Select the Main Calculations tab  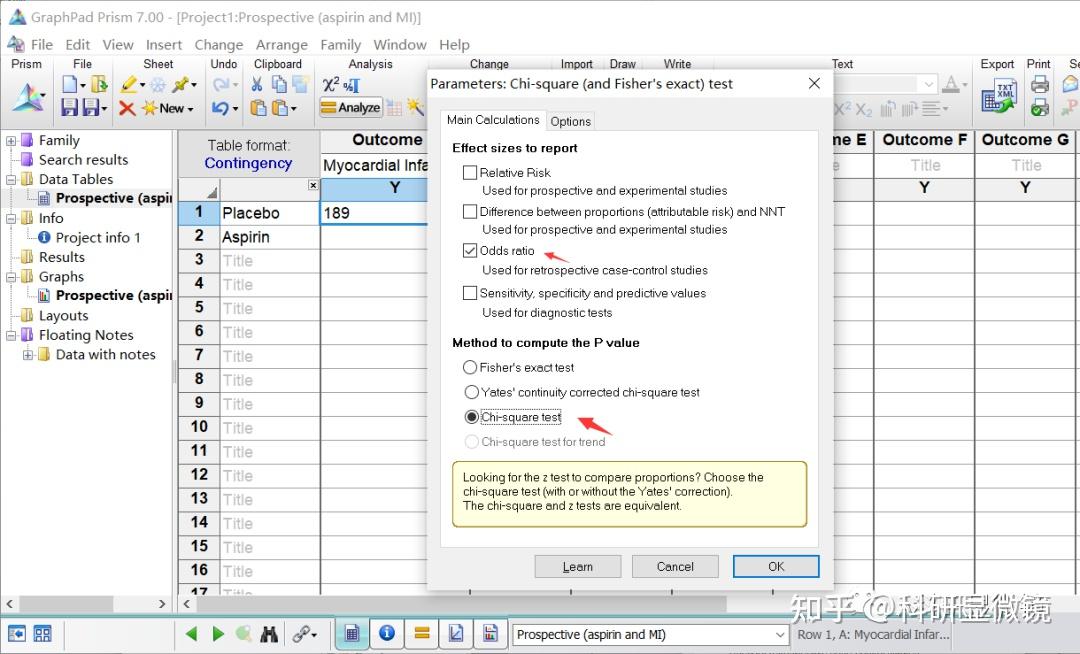tap(493, 120)
